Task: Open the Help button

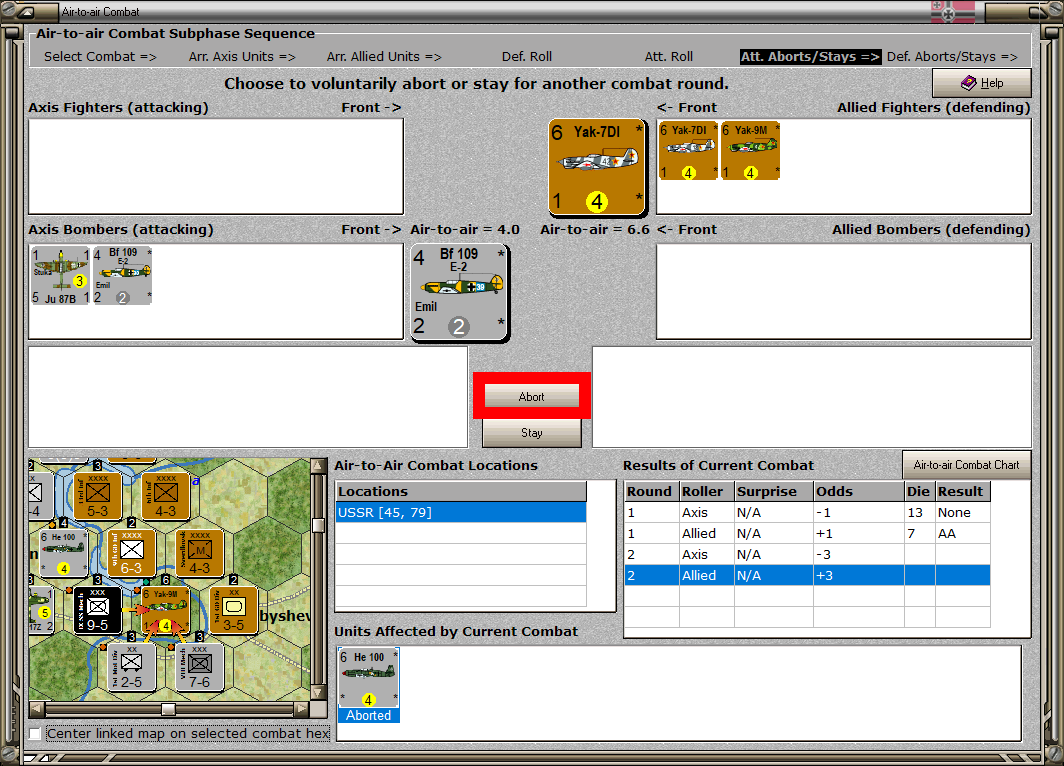Action: click(x=981, y=83)
